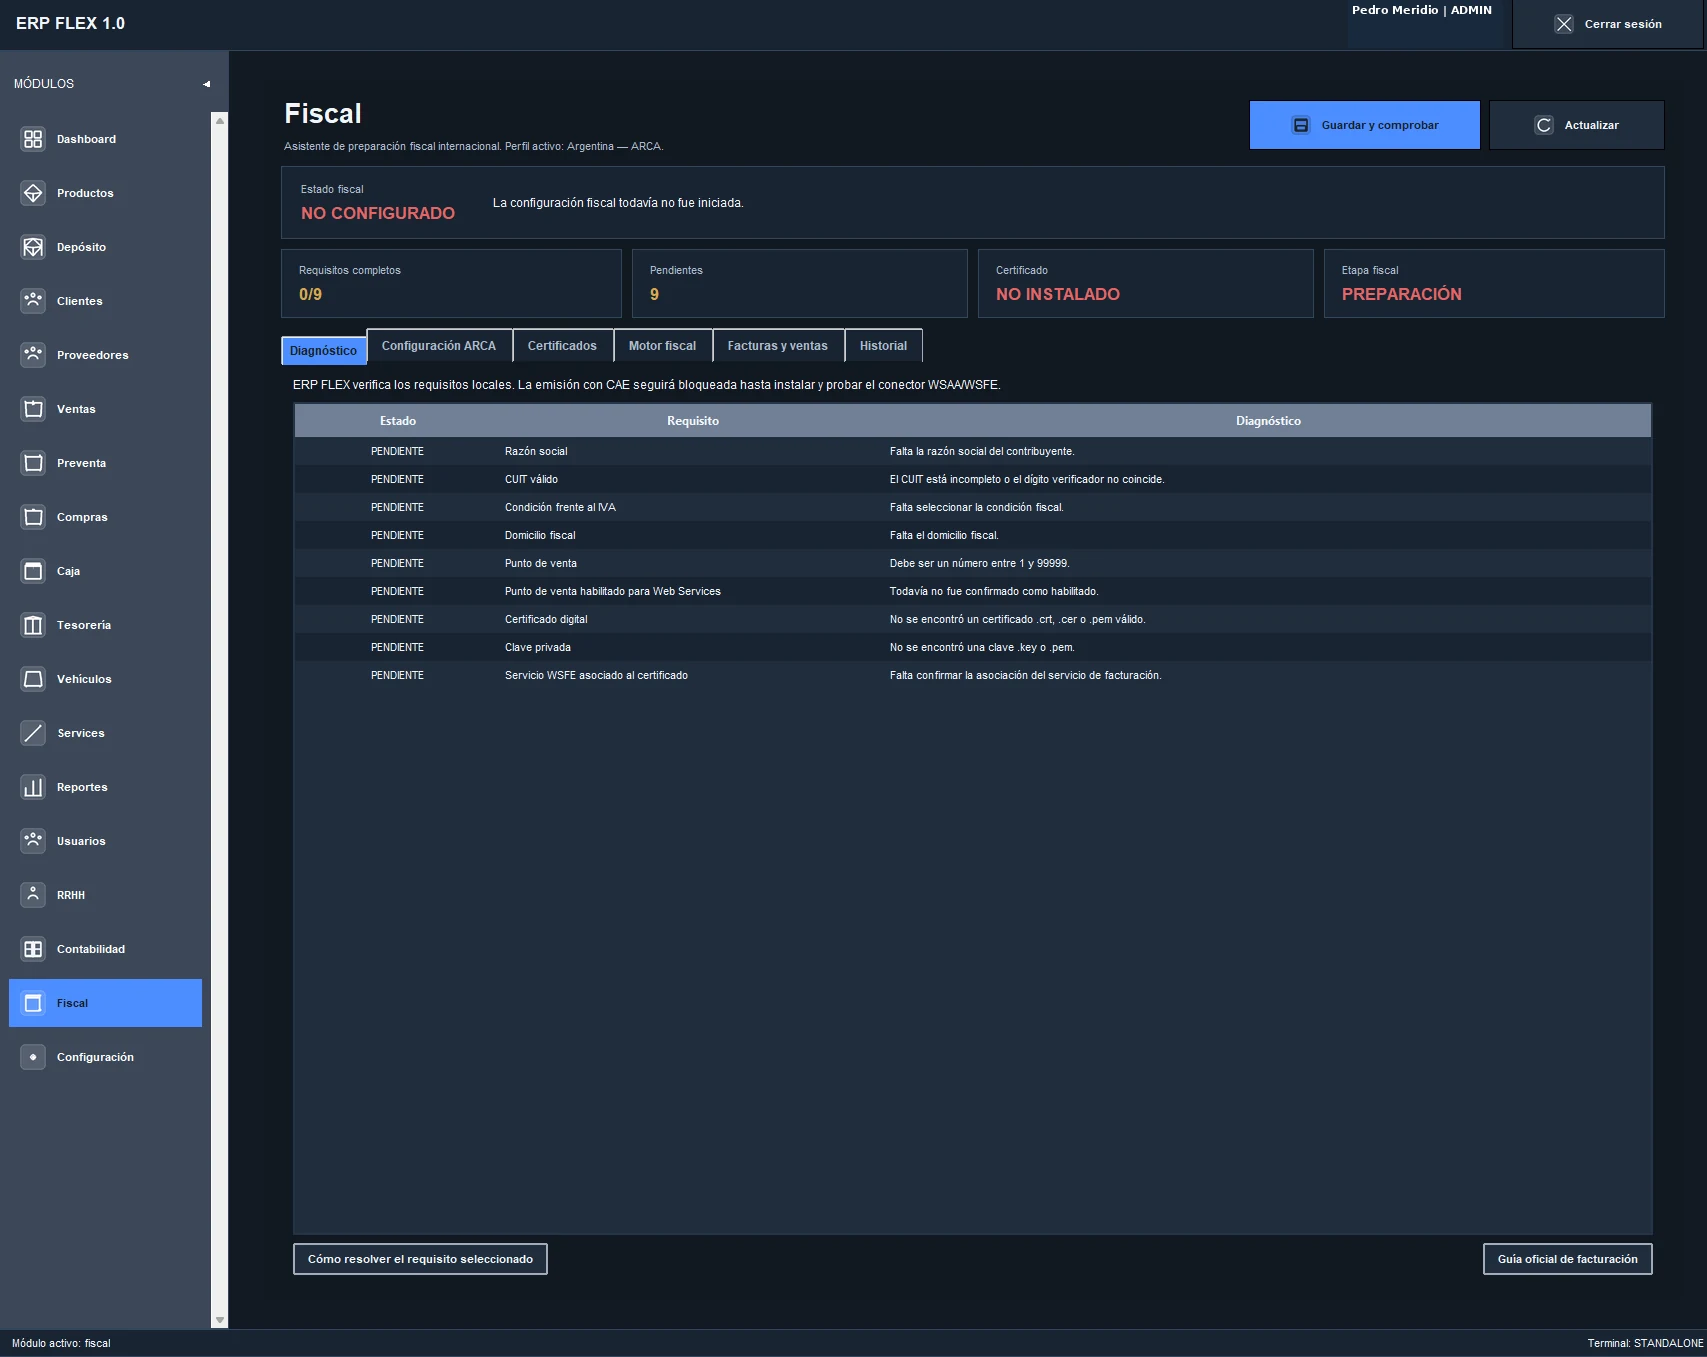Viewport: 1707px width, 1357px height.
Task: Click sidebar scrollbar up arrow
Action: pyautogui.click(x=220, y=121)
